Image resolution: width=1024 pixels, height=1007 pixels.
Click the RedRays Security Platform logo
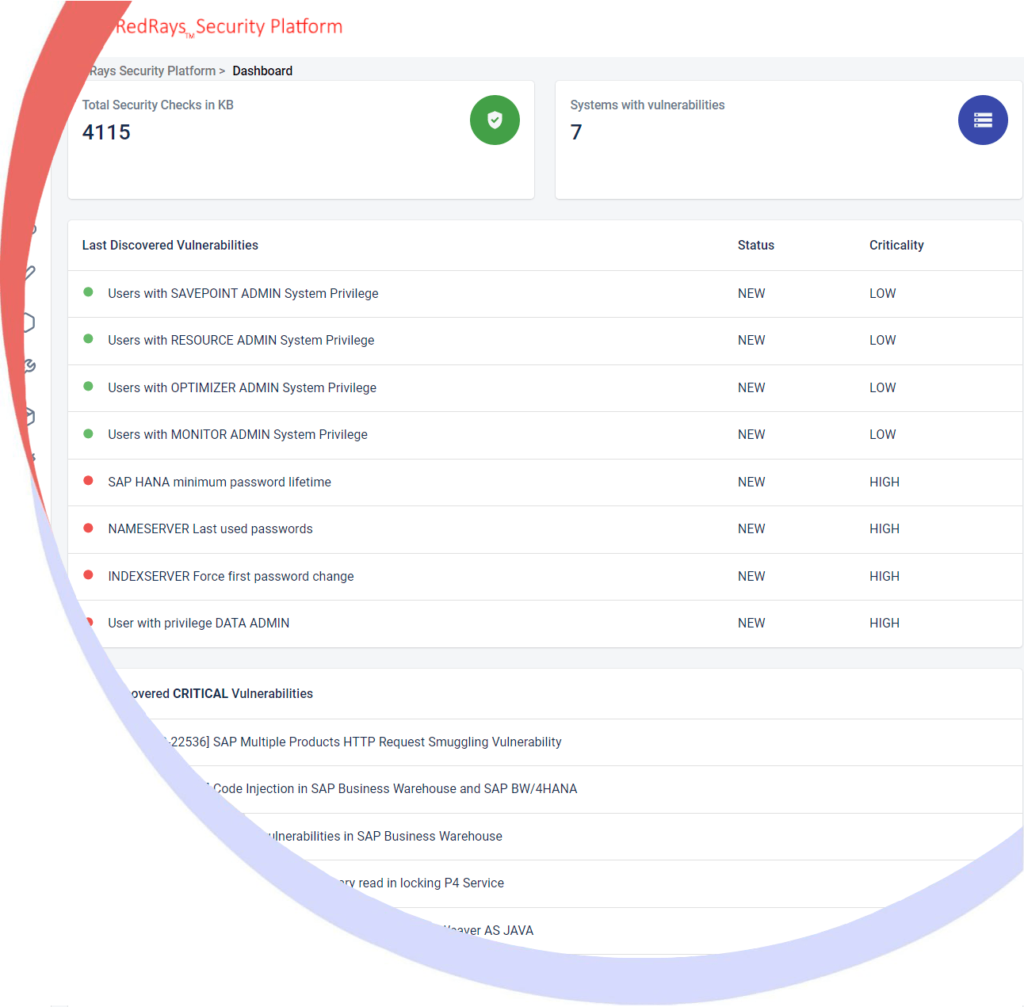pos(229,27)
